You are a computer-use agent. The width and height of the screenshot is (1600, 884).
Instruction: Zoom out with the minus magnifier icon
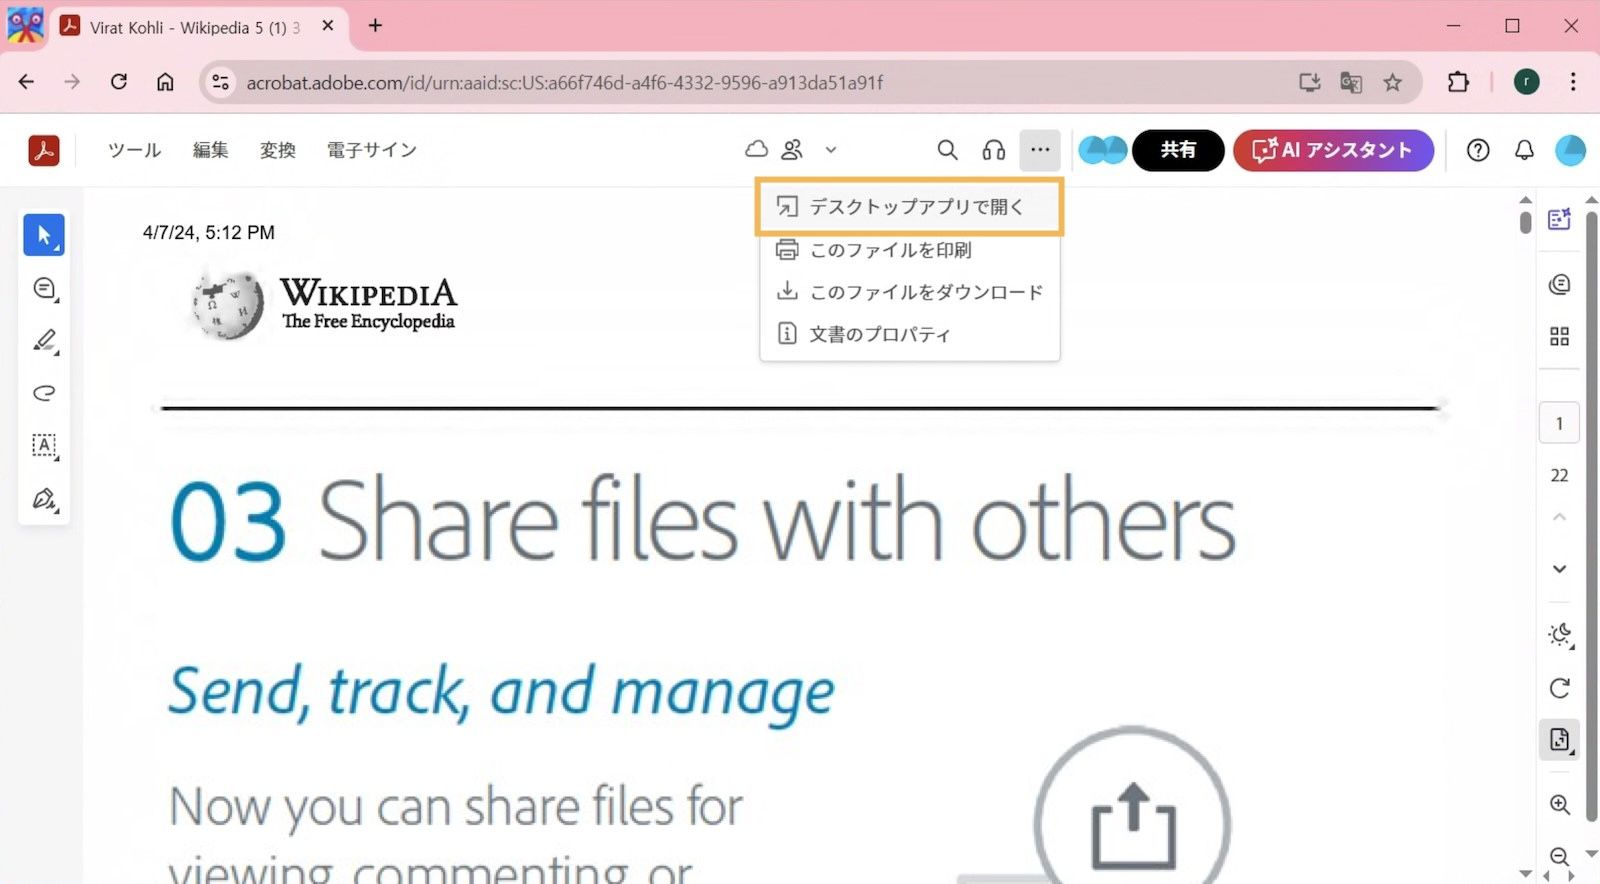tap(1559, 856)
